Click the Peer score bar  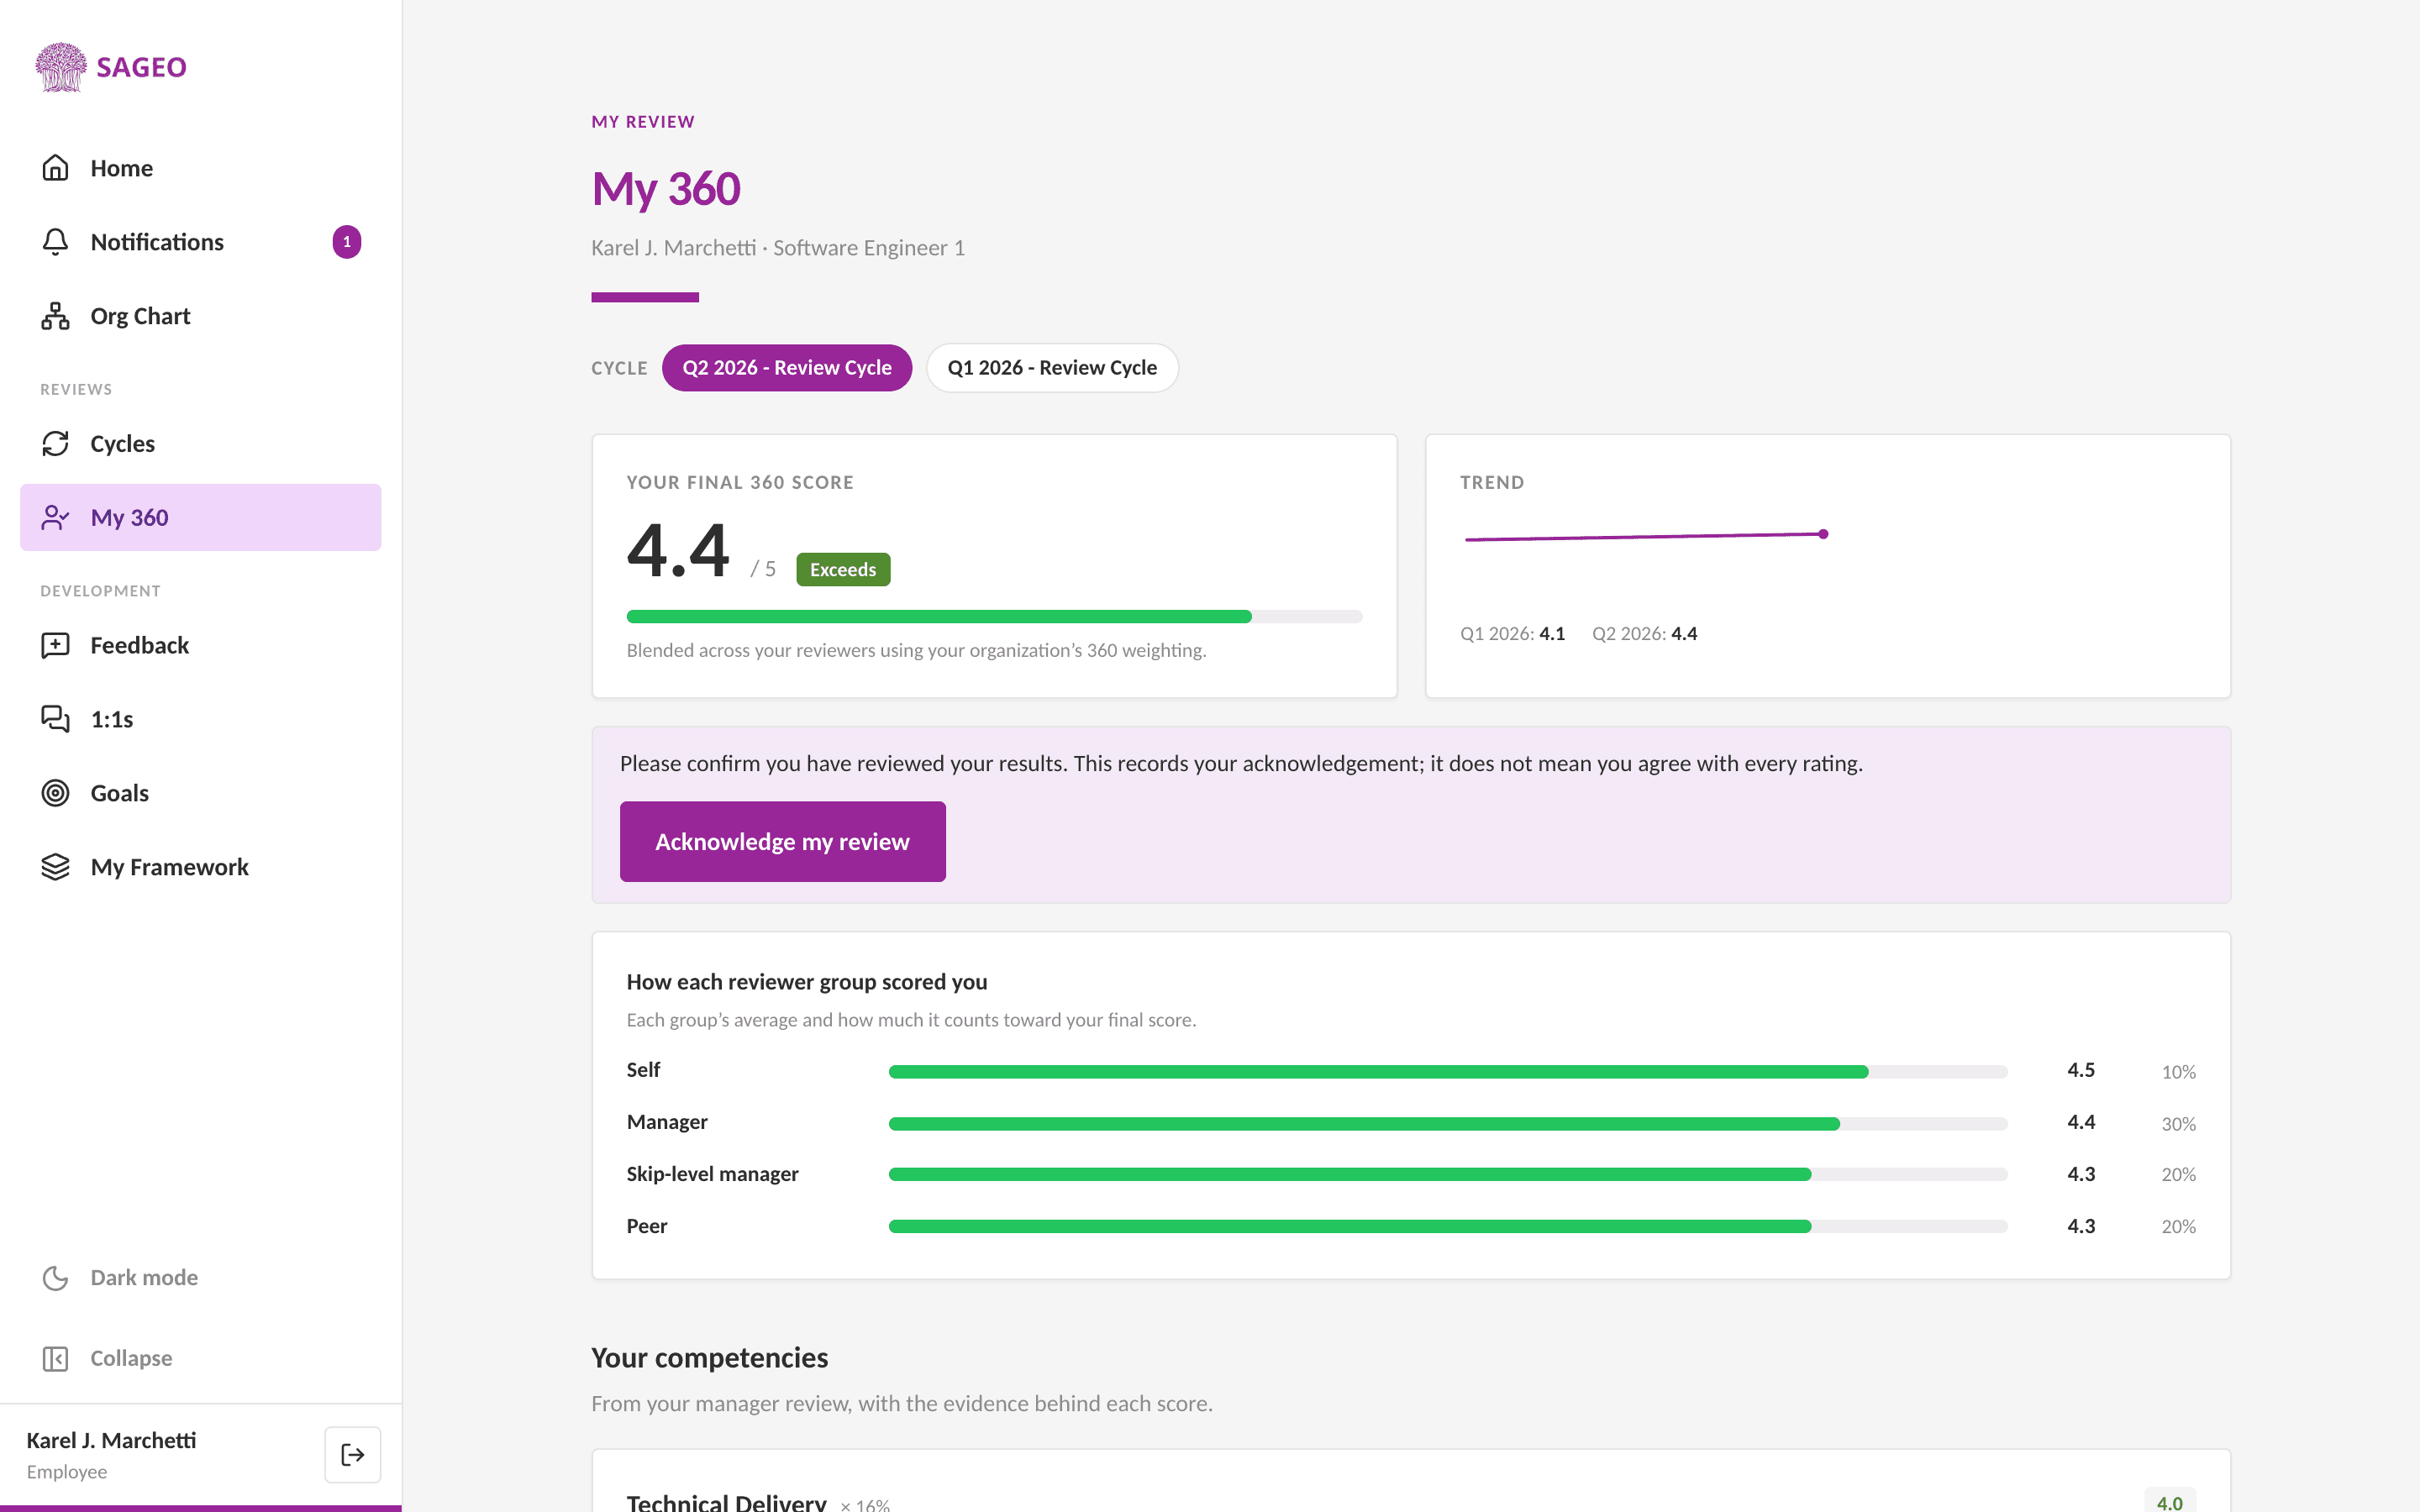tap(1448, 1226)
